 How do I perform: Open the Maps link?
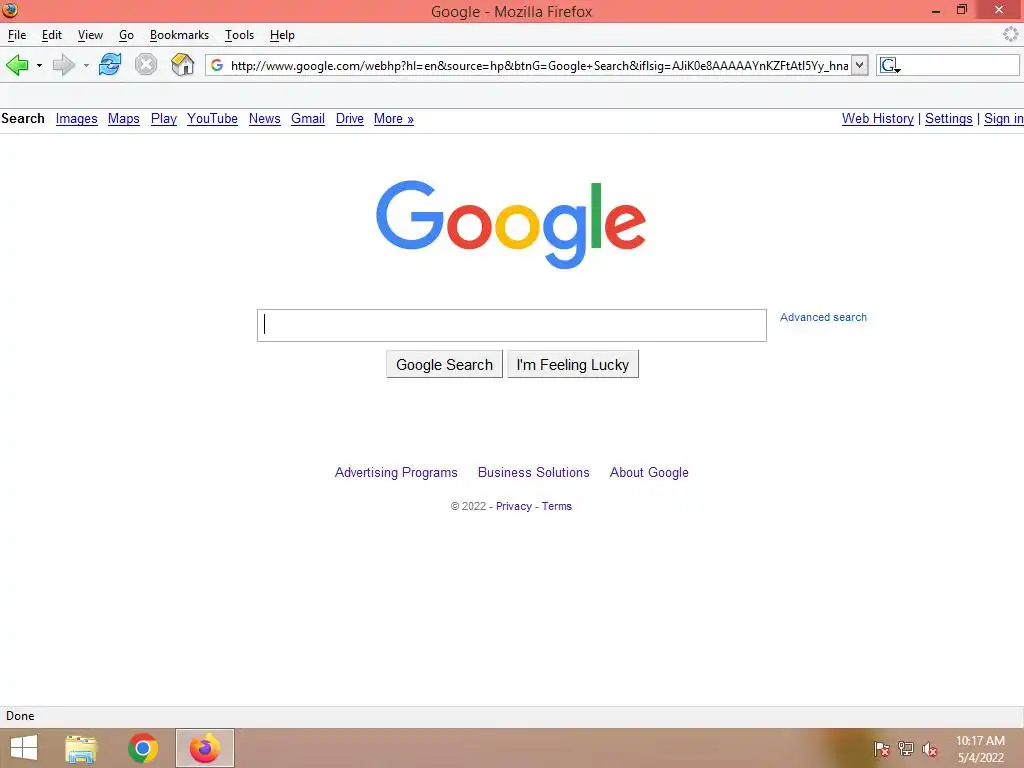pyautogui.click(x=123, y=118)
